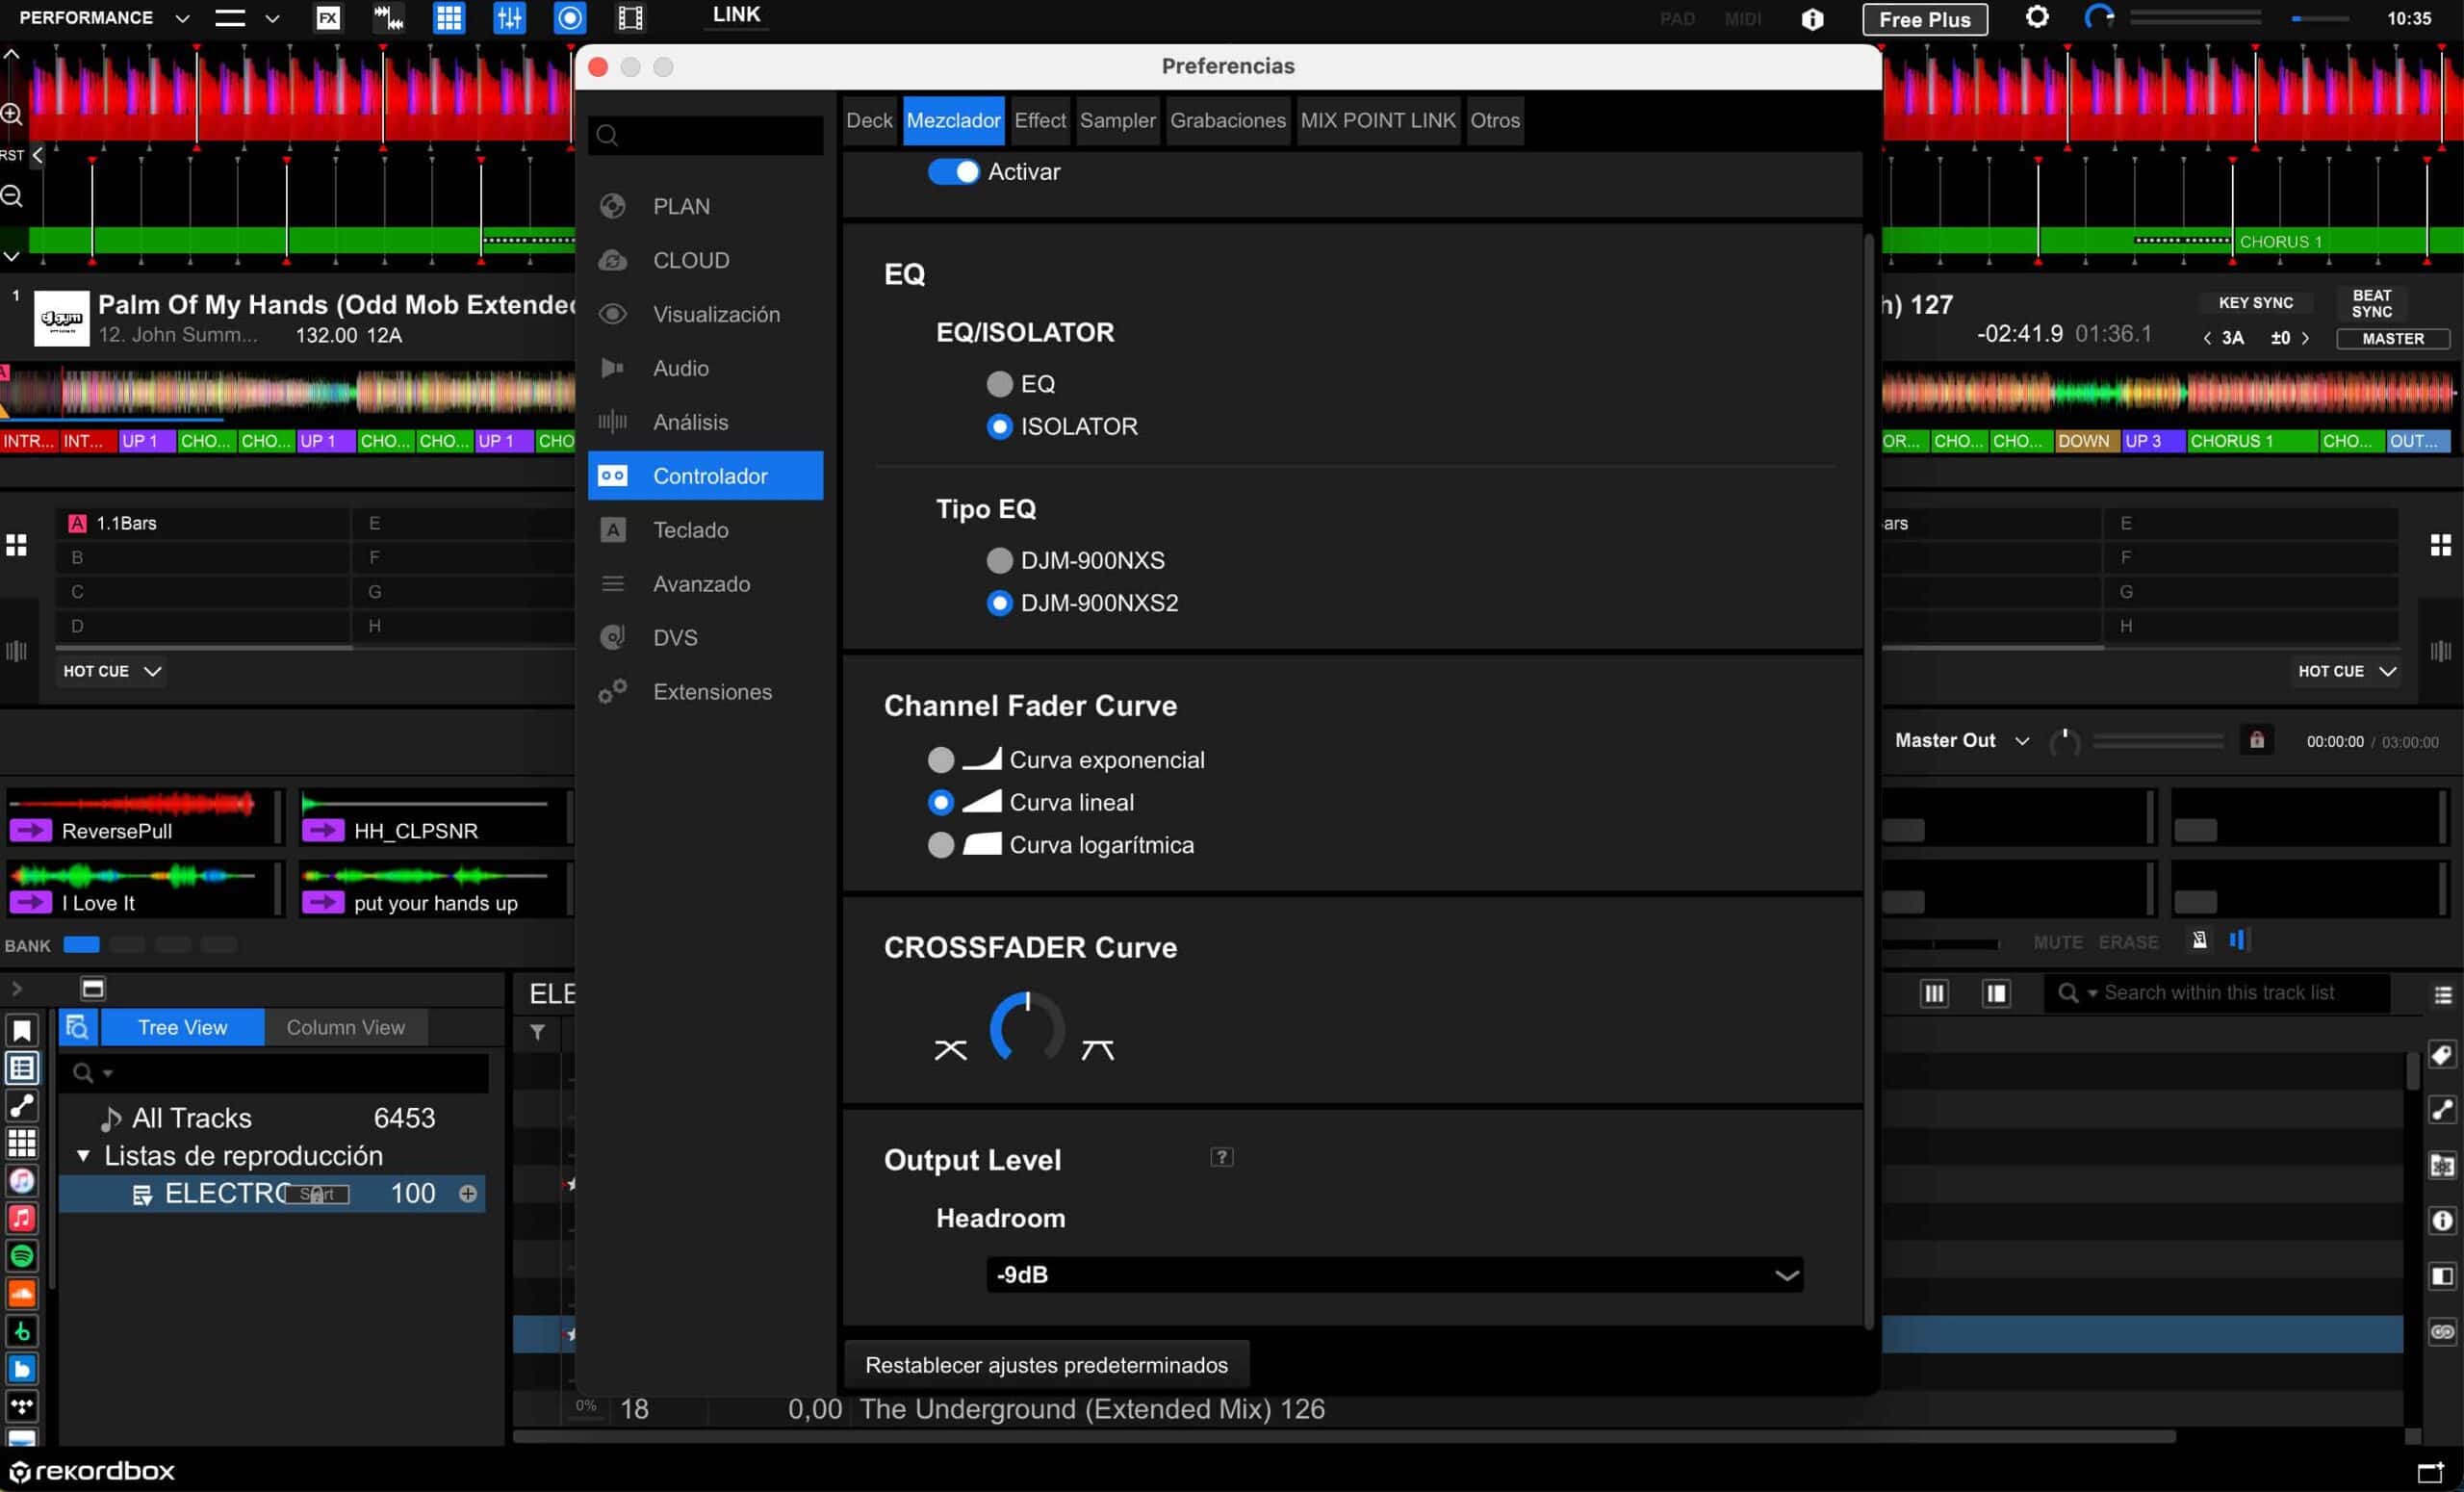Screen dimensions: 2464x1492
Task: Open the deck layout dropdown arrow
Action: tap(272, 18)
